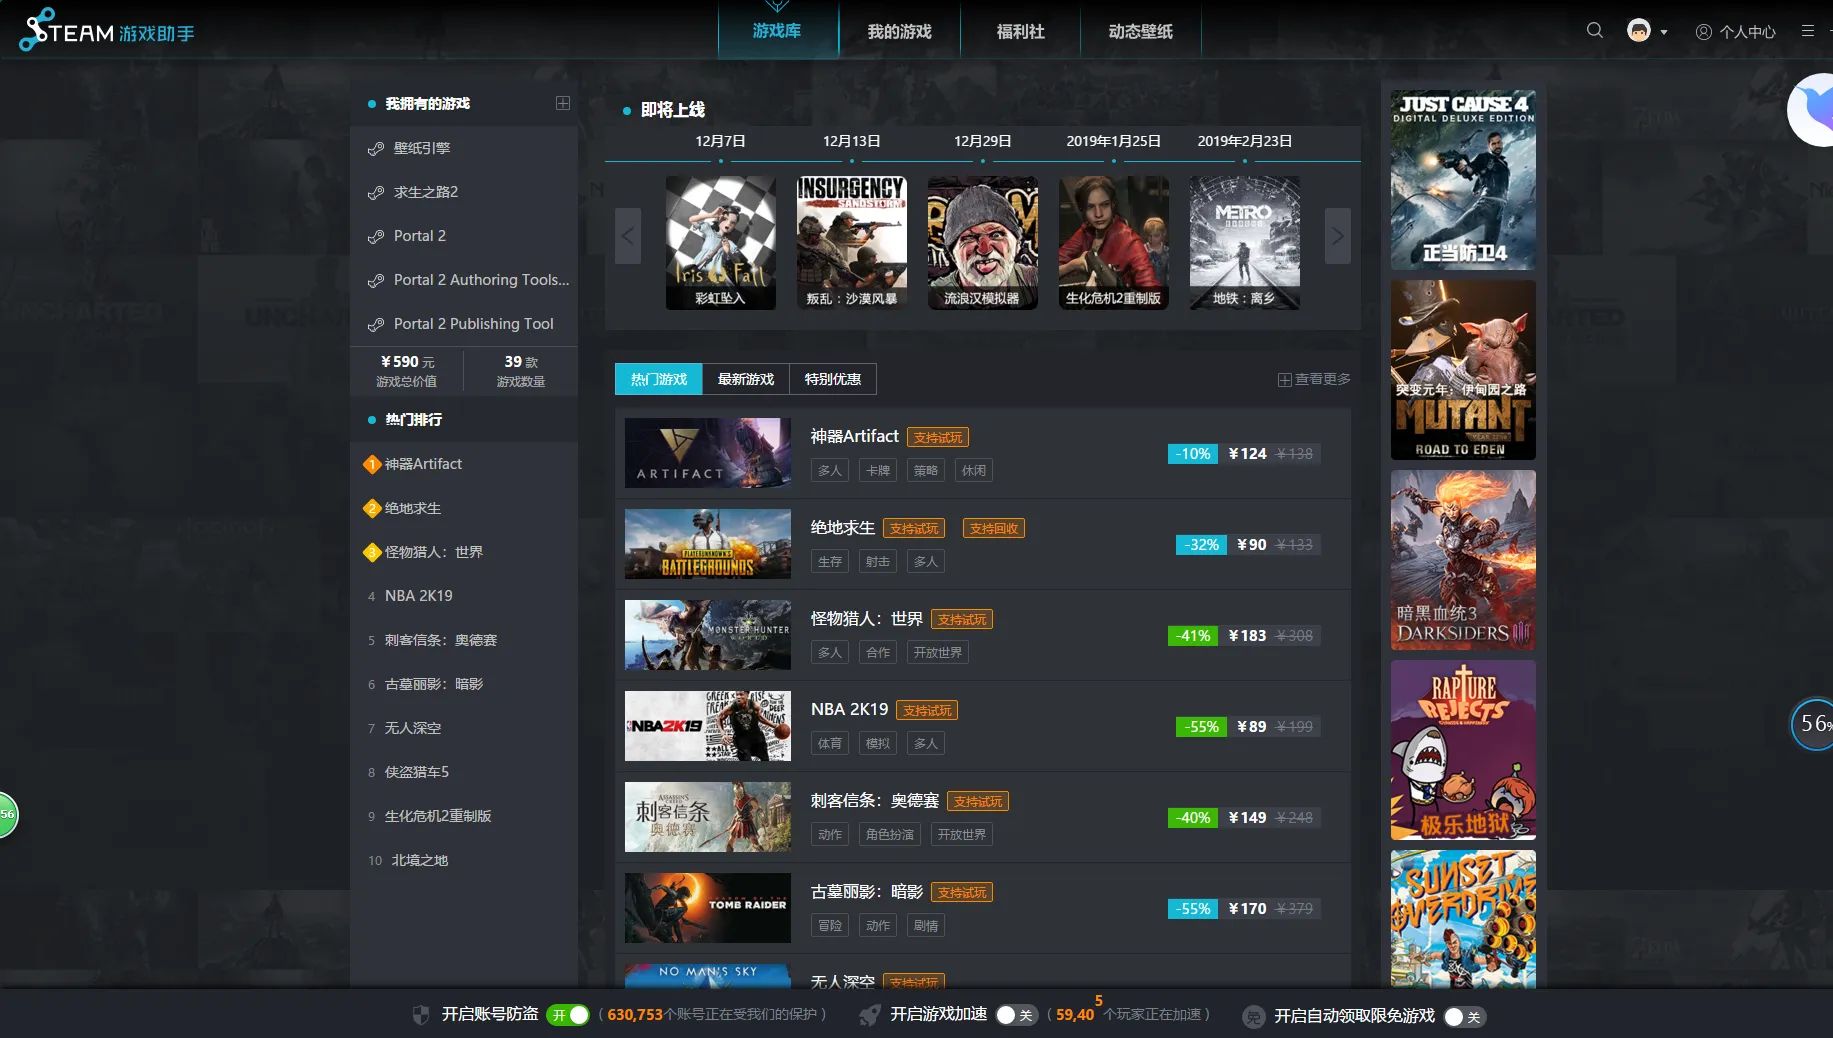This screenshot has width=1833, height=1038.
Task: Click 开放世界 tag on 怪物猎人：世界
Action: 938,652
